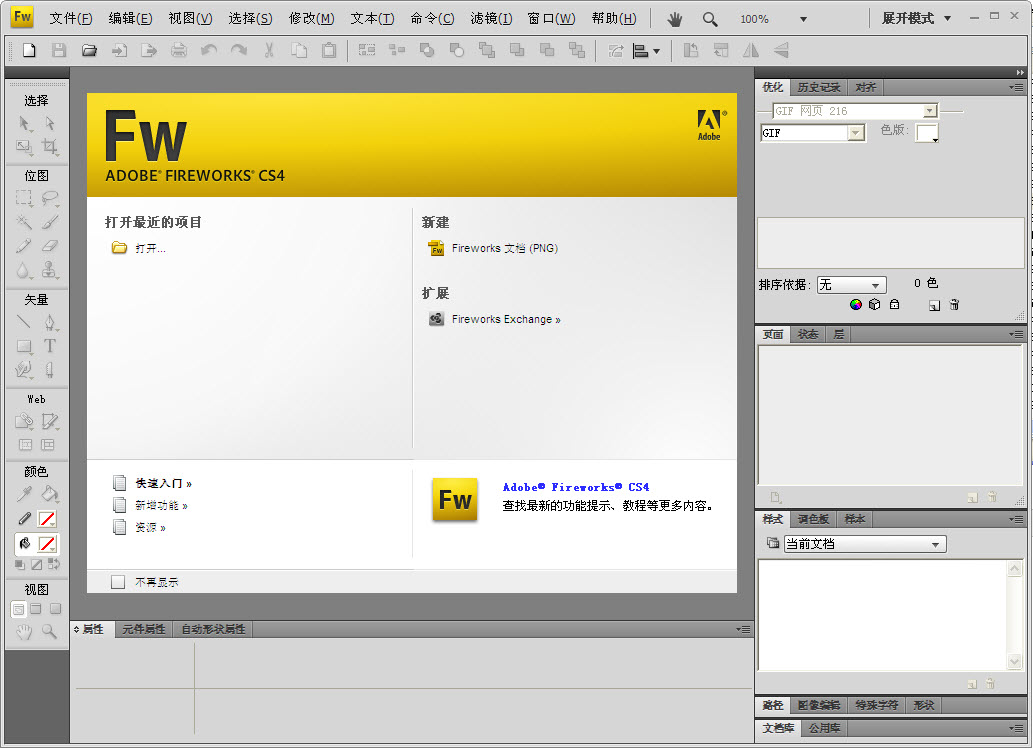Switch to the 历史记录 tab
The height and width of the screenshot is (749, 1033).
tap(818, 87)
